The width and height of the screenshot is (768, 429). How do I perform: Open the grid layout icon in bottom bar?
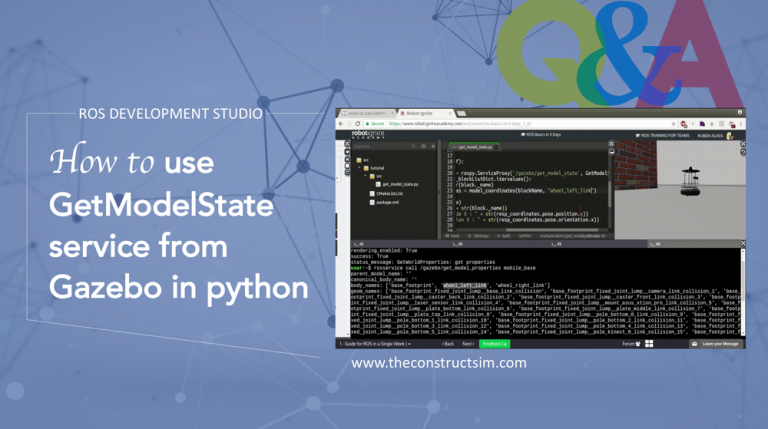[x=649, y=344]
